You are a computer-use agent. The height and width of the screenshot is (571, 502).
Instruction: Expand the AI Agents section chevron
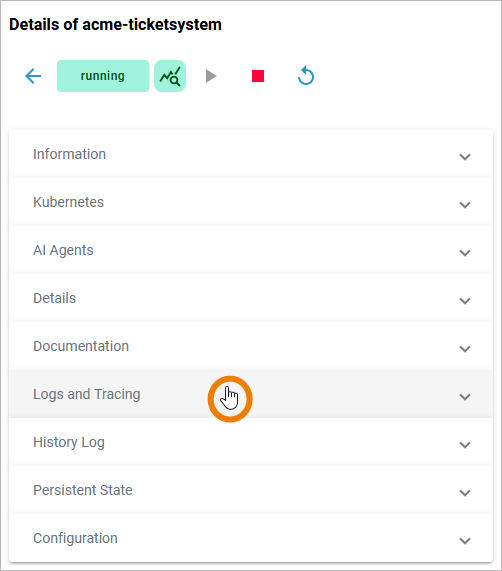tap(465, 253)
